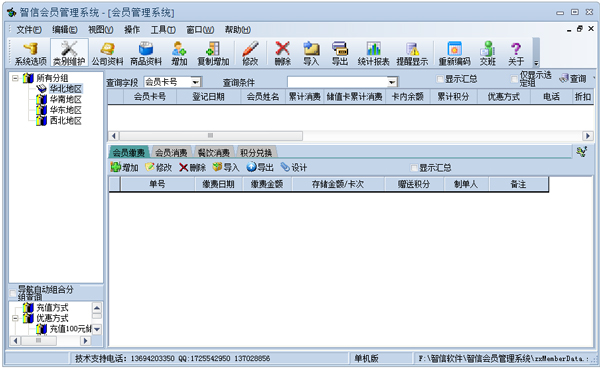This screenshot has width=600, height=368.
Task: Click 修改 in 会员缴费 sub-toolbar
Action: point(158,167)
